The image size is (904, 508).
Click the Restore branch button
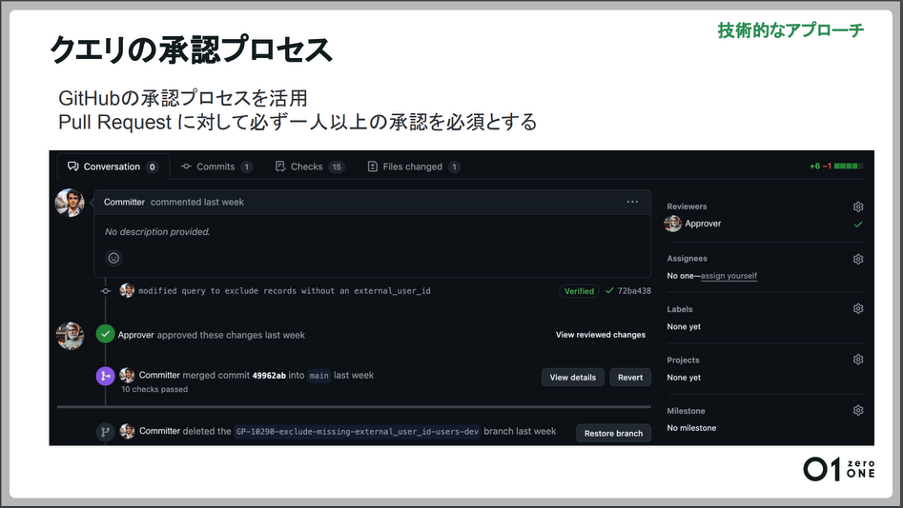pyautogui.click(x=613, y=433)
